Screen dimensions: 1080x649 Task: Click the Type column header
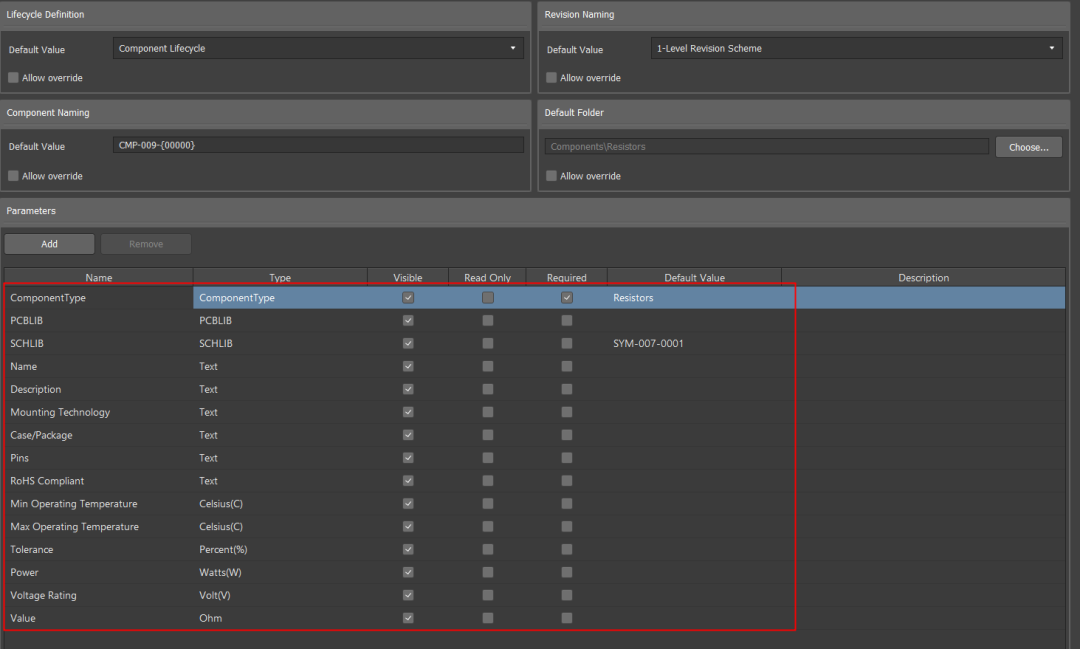click(x=280, y=278)
